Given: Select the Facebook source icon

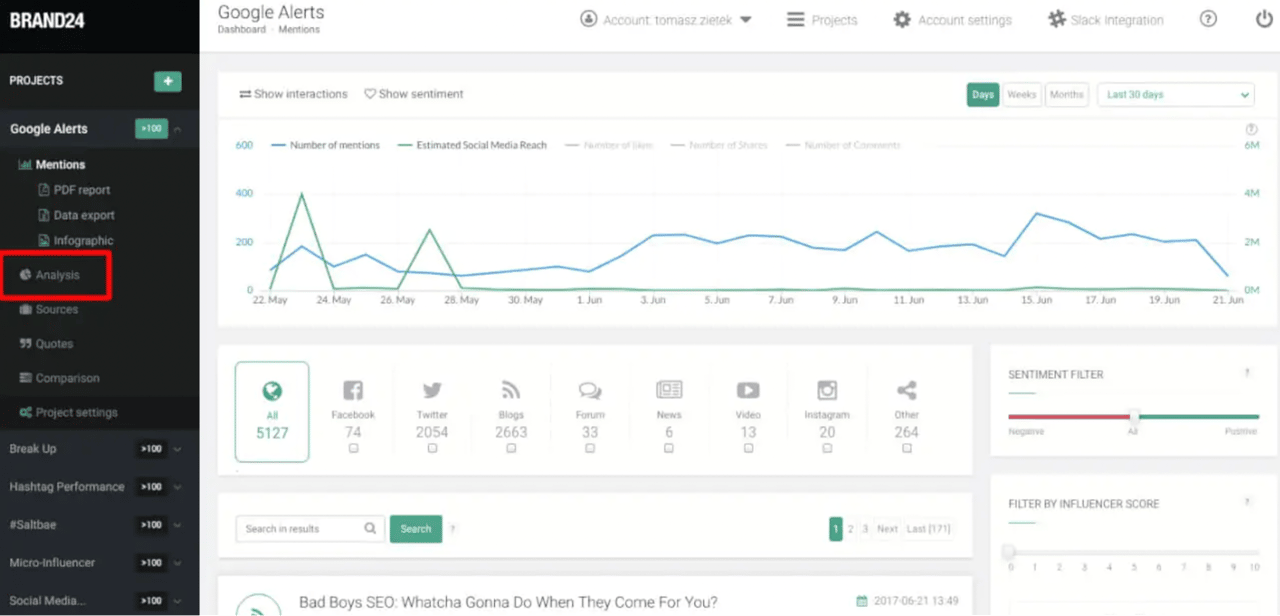Looking at the screenshot, I should click(x=353, y=391).
